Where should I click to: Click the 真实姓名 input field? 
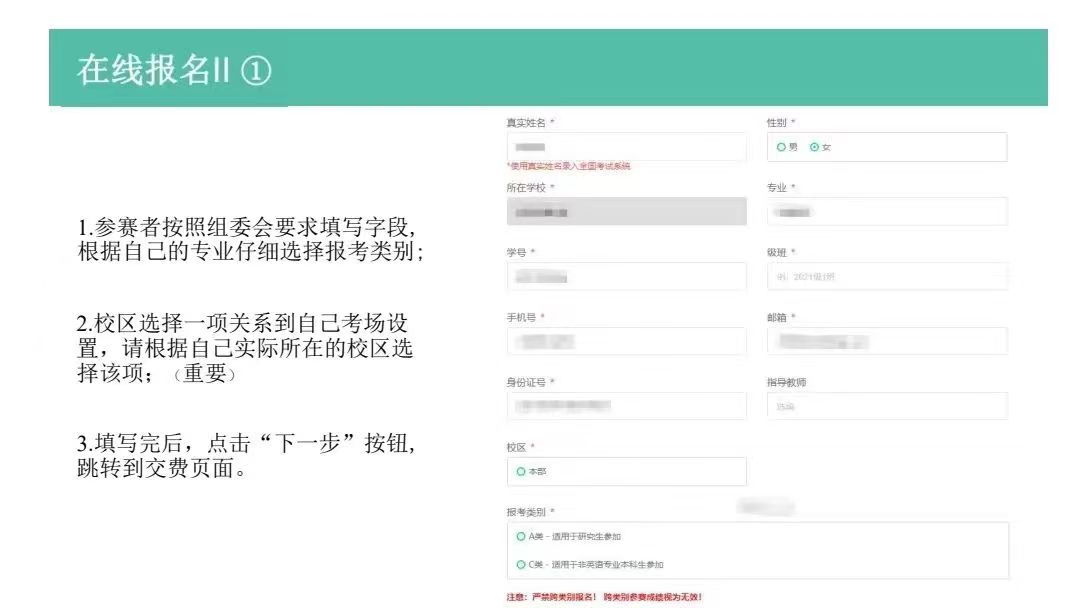(626, 147)
